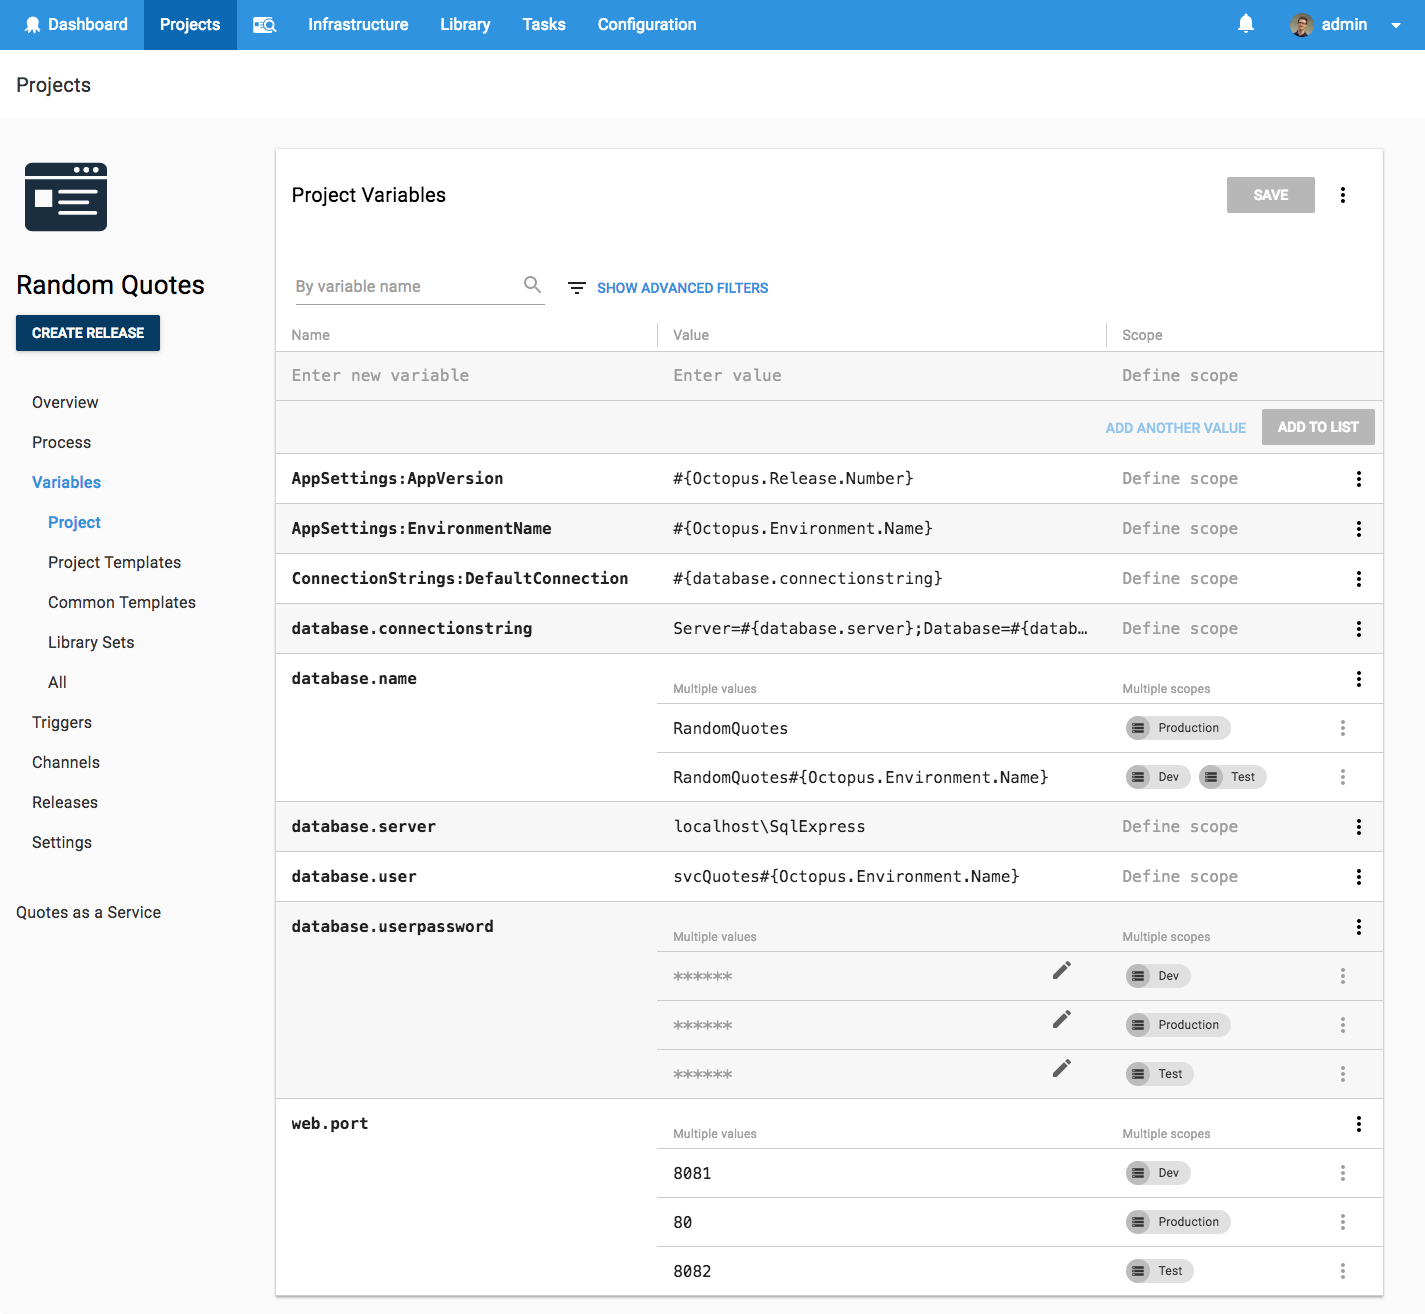Click Add Another Value link

(x=1175, y=428)
